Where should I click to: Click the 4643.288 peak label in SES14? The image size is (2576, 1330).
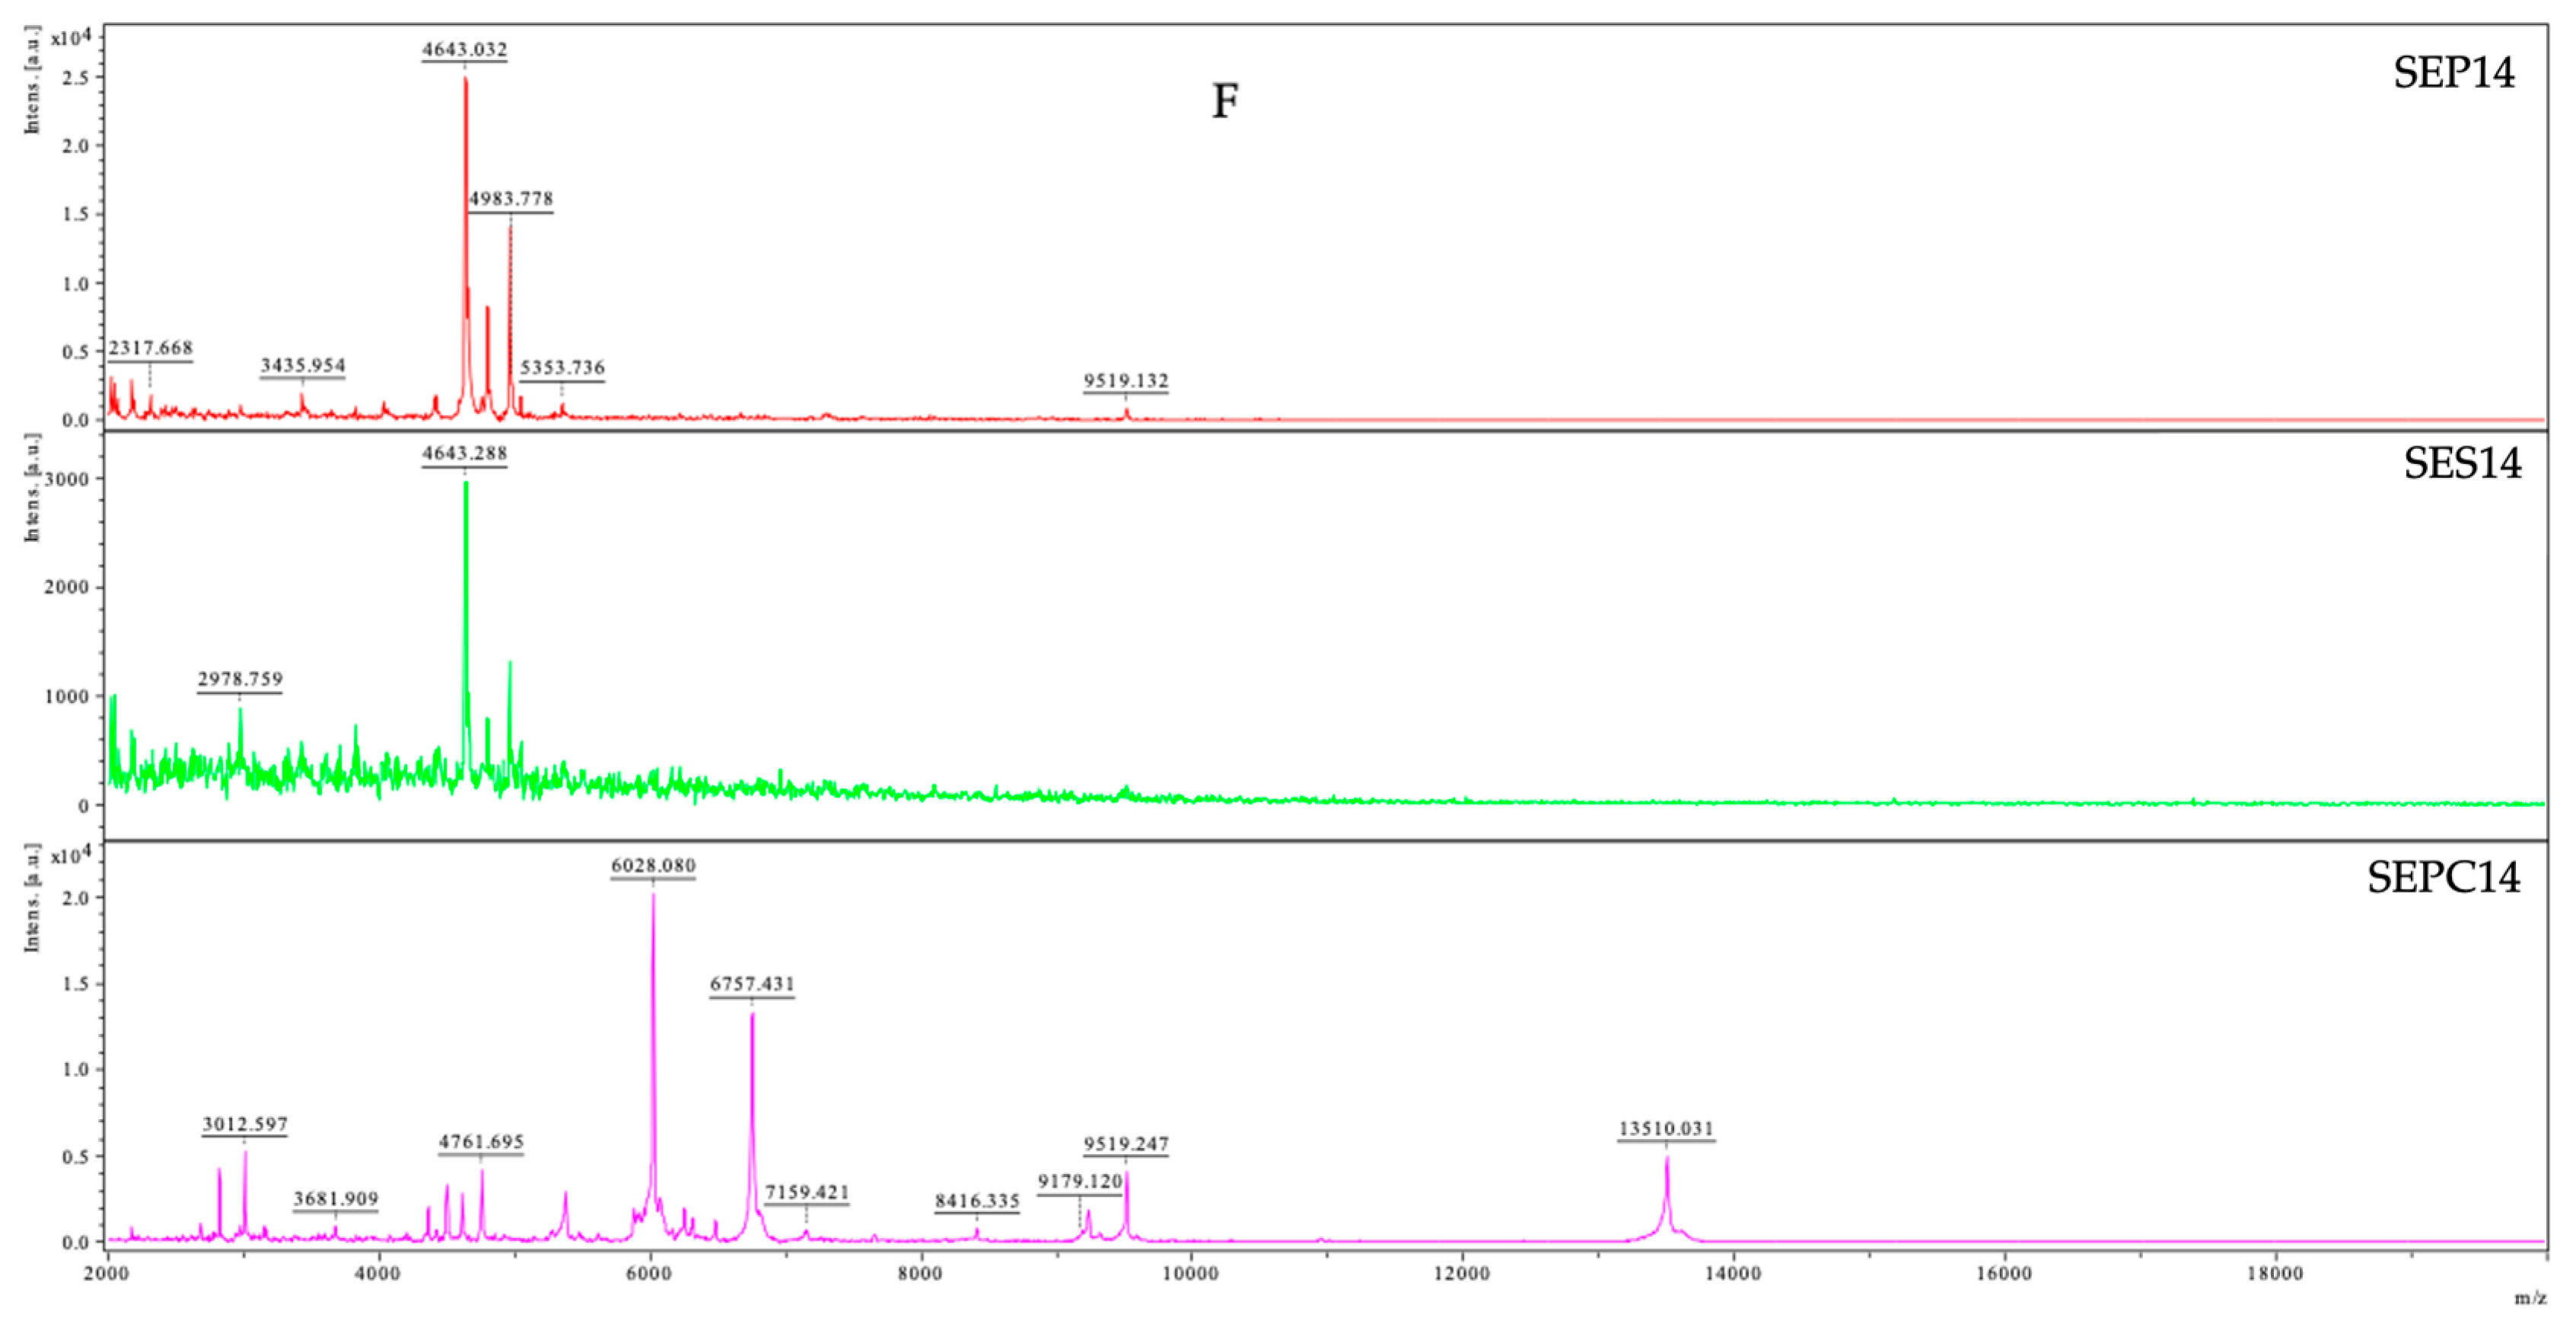464,453
